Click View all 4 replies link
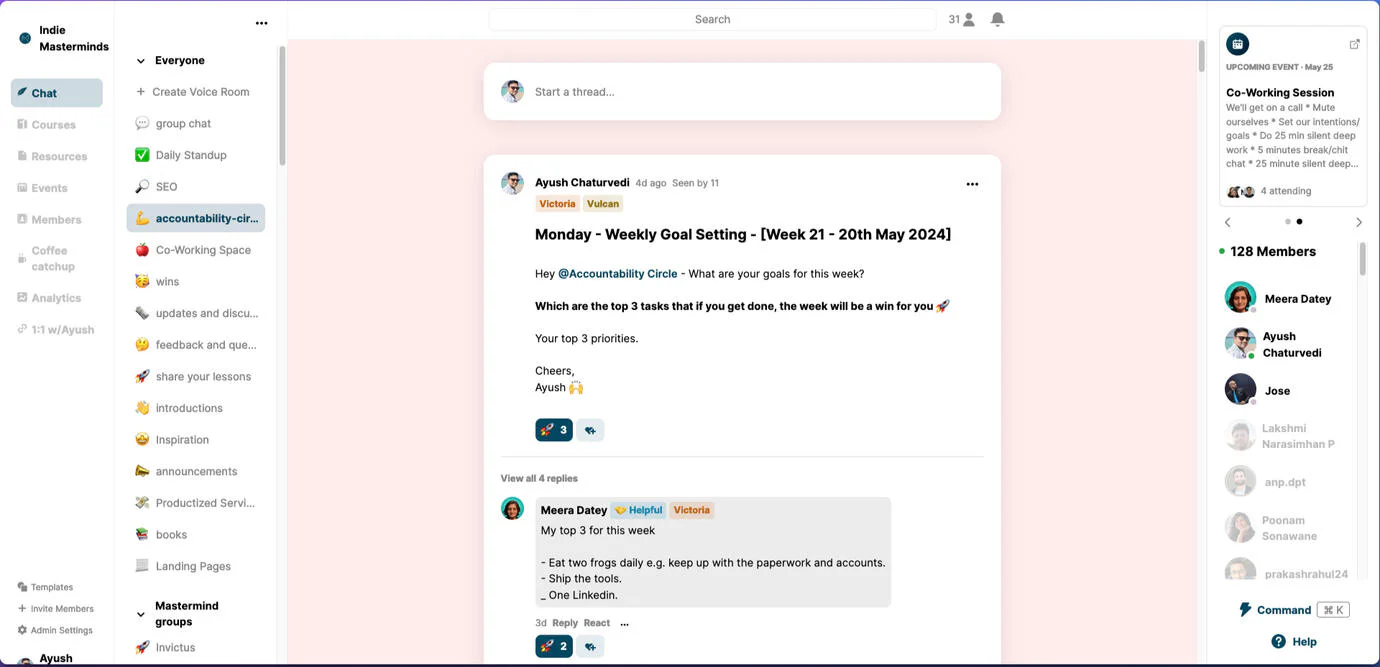This screenshot has height=667, width=1380. [539, 478]
